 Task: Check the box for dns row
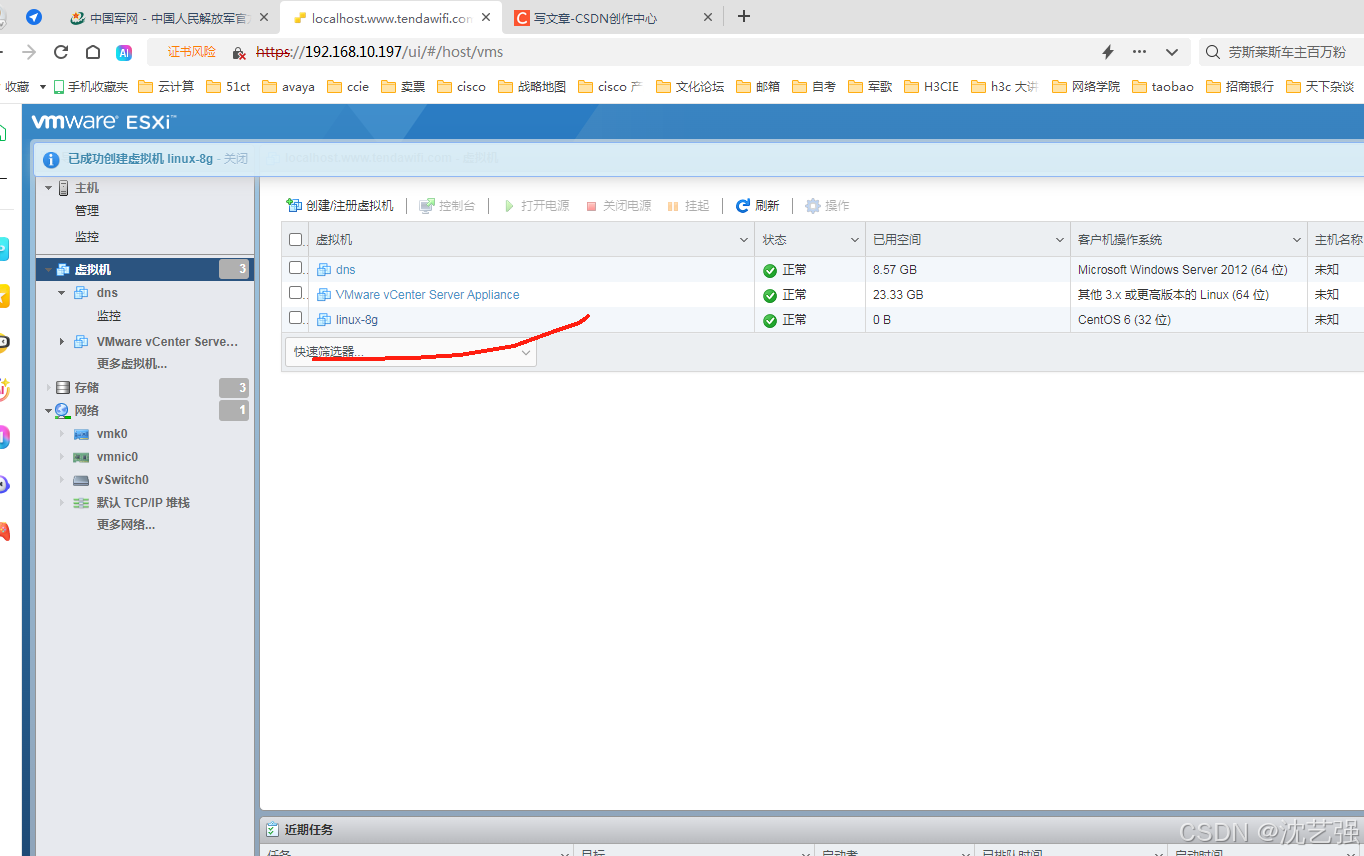pyautogui.click(x=295, y=268)
